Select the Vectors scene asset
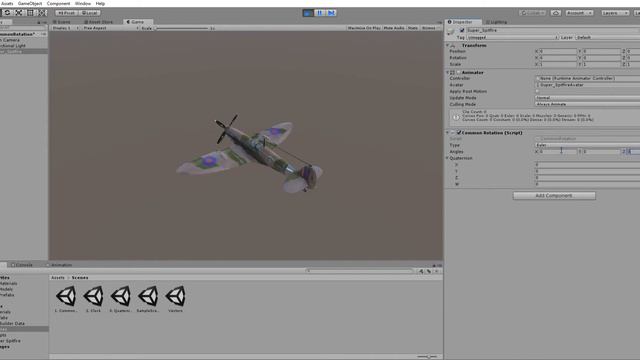This screenshot has width=640, height=360. [176, 299]
